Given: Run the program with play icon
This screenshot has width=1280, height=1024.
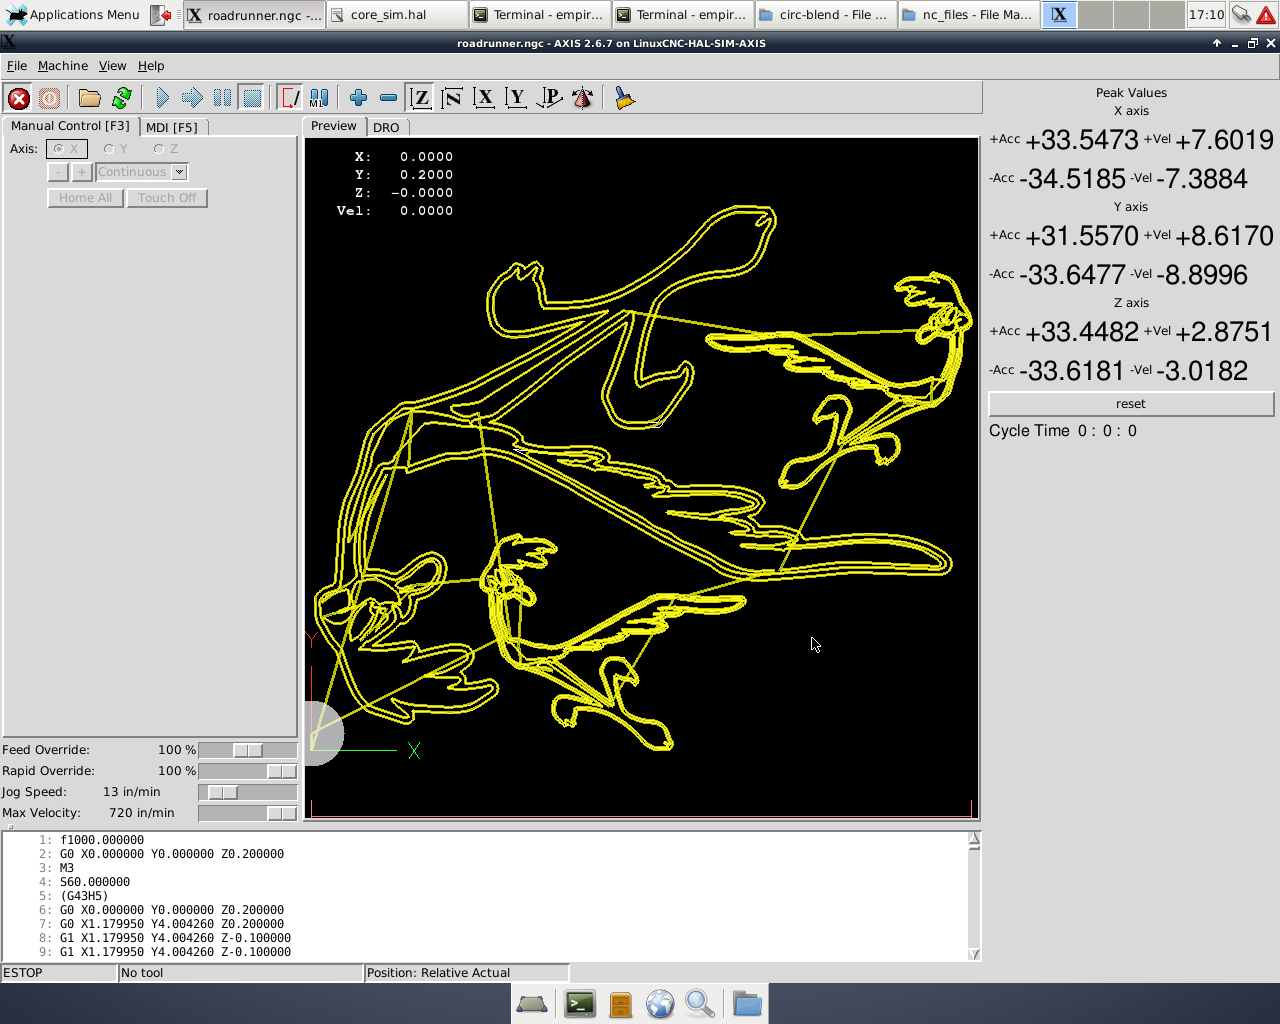Looking at the screenshot, I should pyautogui.click(x=162, y=98).
